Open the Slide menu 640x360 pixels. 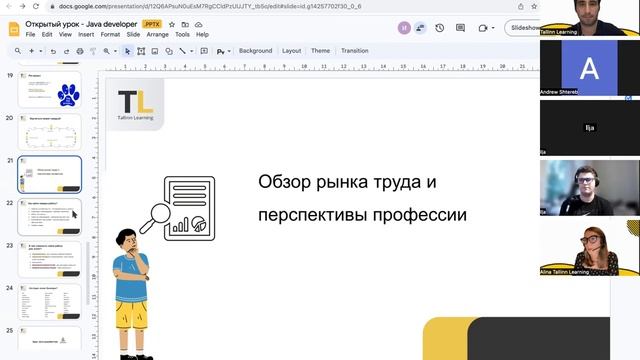pyautogui.click(x=133, y=35)
